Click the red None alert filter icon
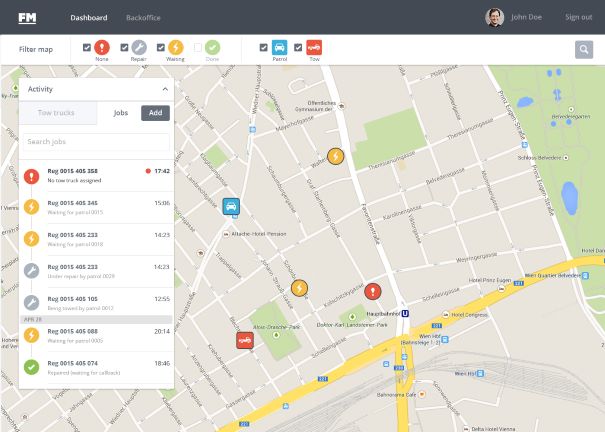 point(102,47)
